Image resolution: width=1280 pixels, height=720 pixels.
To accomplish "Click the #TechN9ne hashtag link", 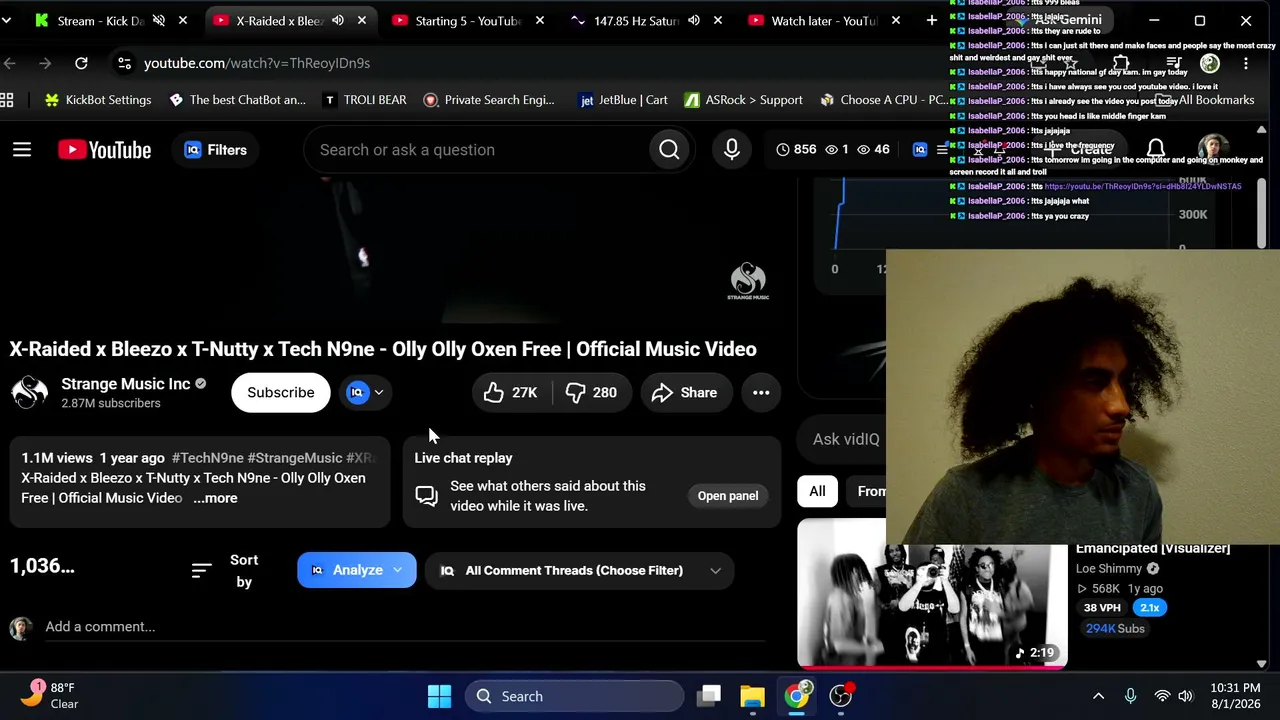I will pos(207,458).
